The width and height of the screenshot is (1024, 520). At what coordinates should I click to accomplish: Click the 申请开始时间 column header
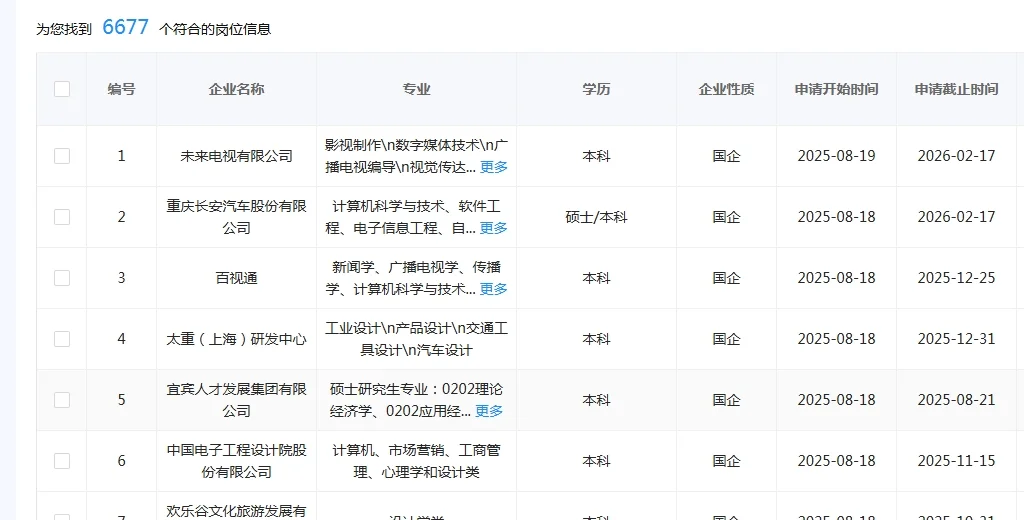tap(837, 89)
